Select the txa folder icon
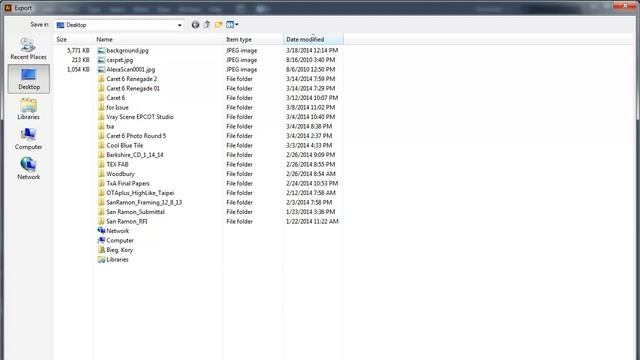640x360 pixels. pos(101,127)
